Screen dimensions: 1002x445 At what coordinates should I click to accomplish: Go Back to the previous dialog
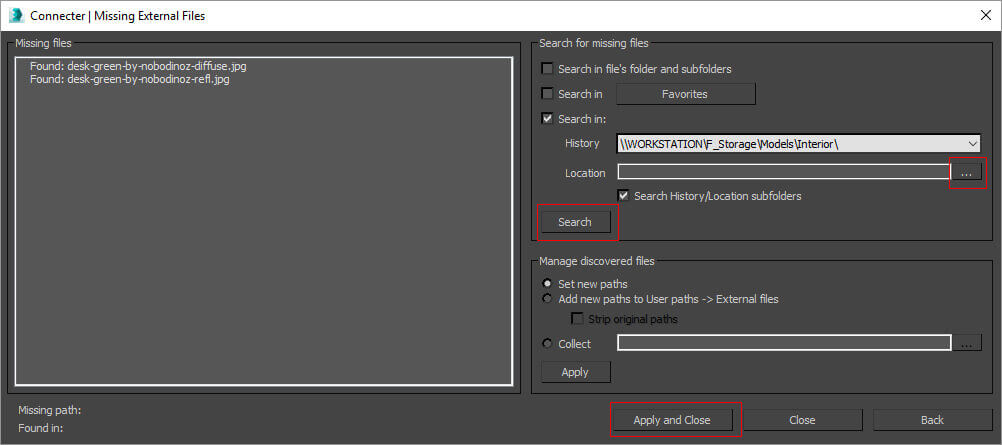[x=932, y=420]
